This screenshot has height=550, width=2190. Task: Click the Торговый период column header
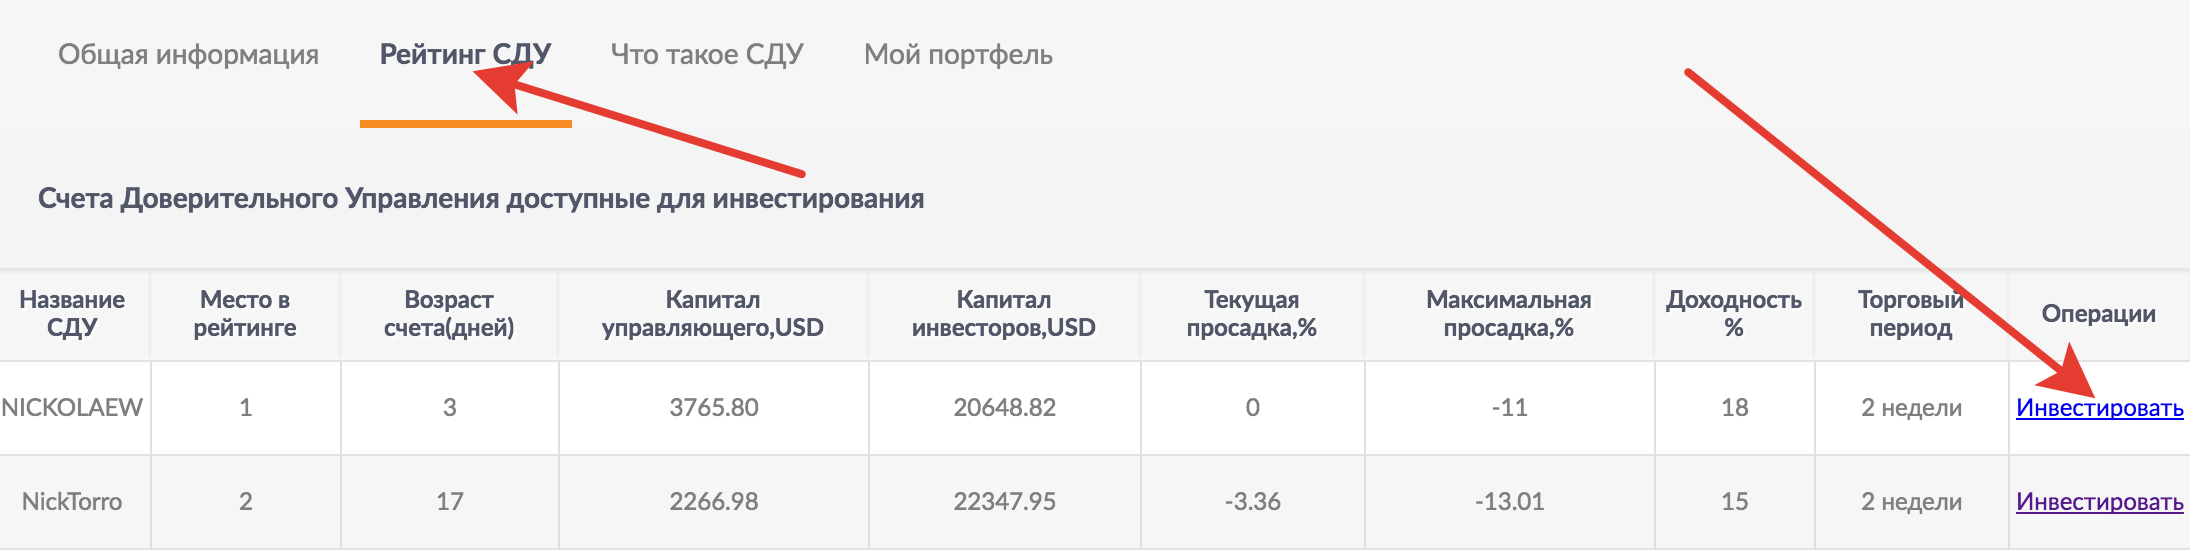click(x=1910, y=314)
